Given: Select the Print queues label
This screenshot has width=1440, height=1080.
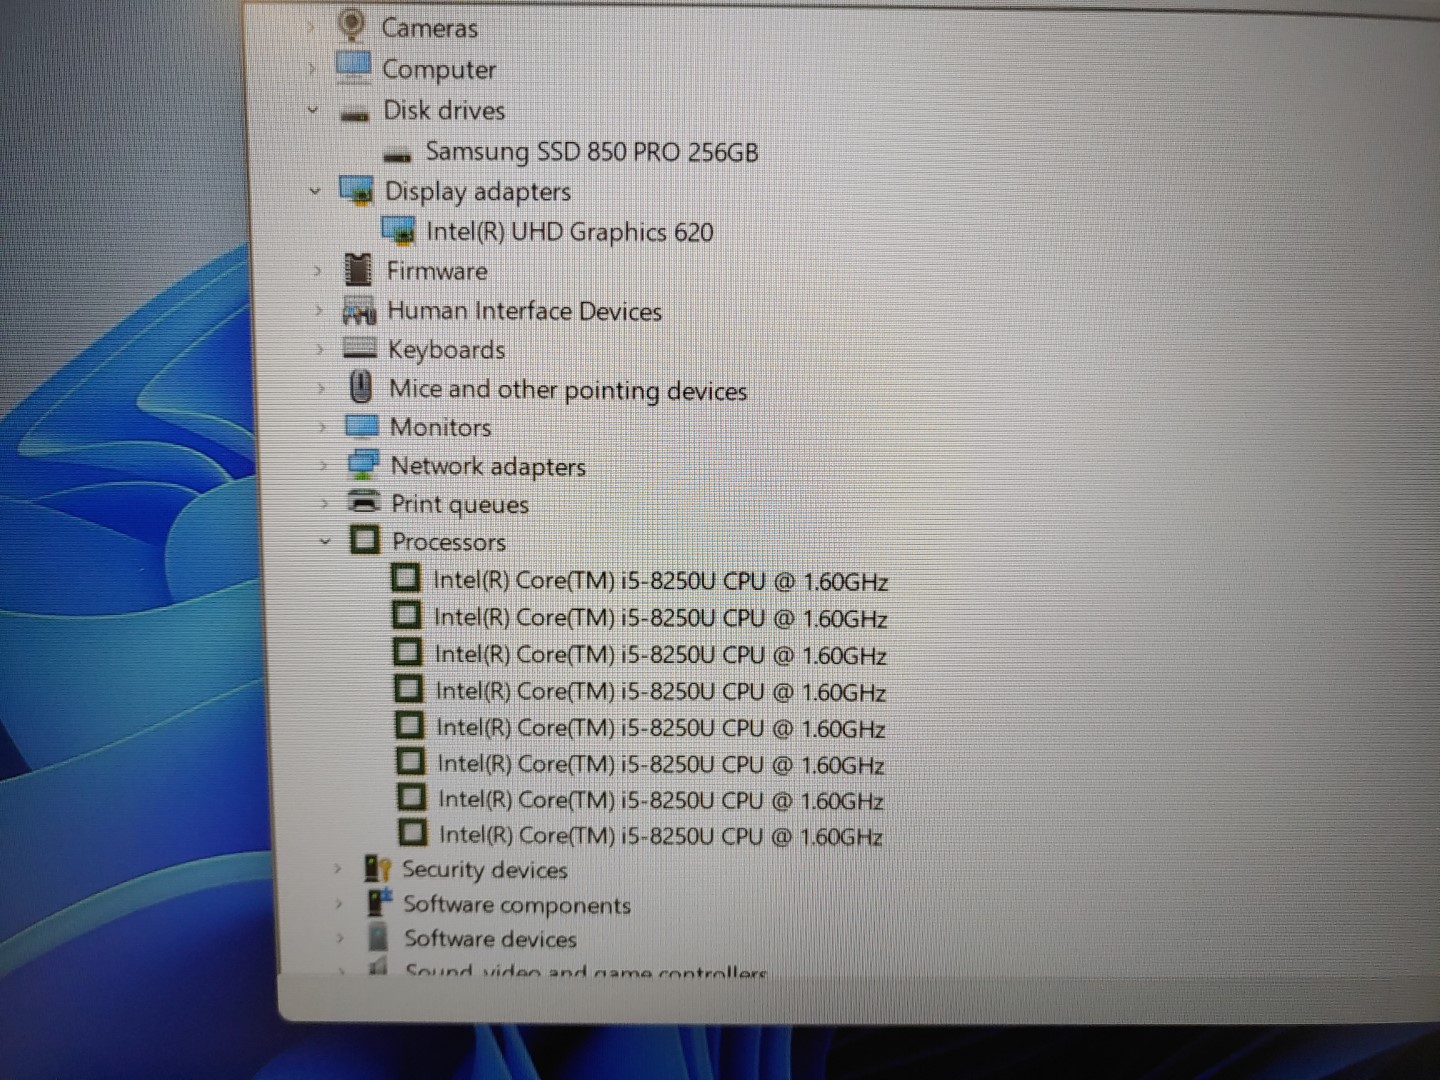Looking at the screenshot, I should [x=460, y=504].
